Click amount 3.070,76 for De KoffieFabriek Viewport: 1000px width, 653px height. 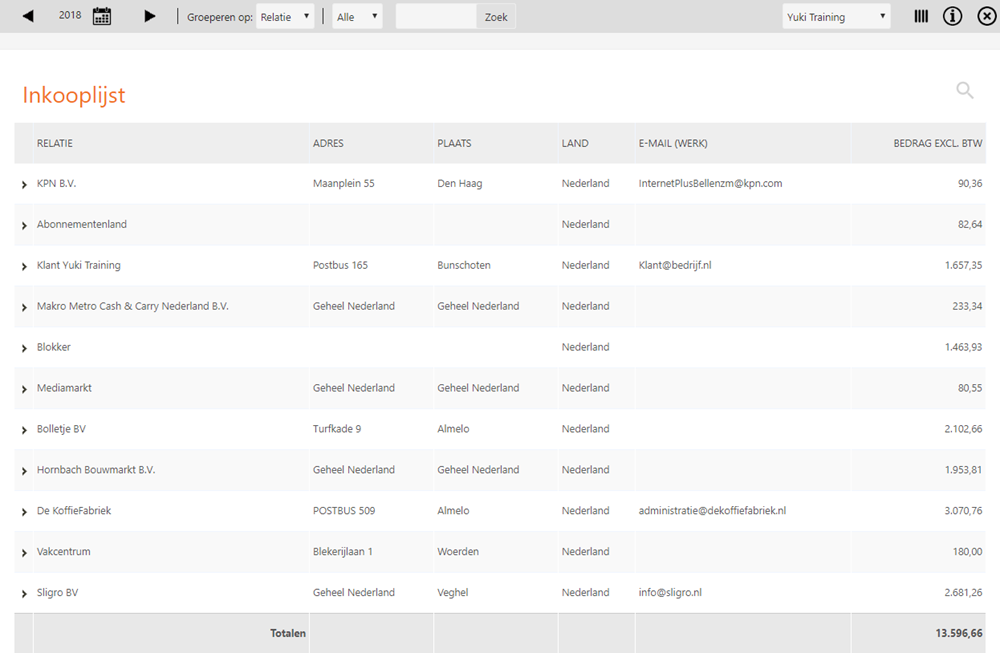pos(963,510)
